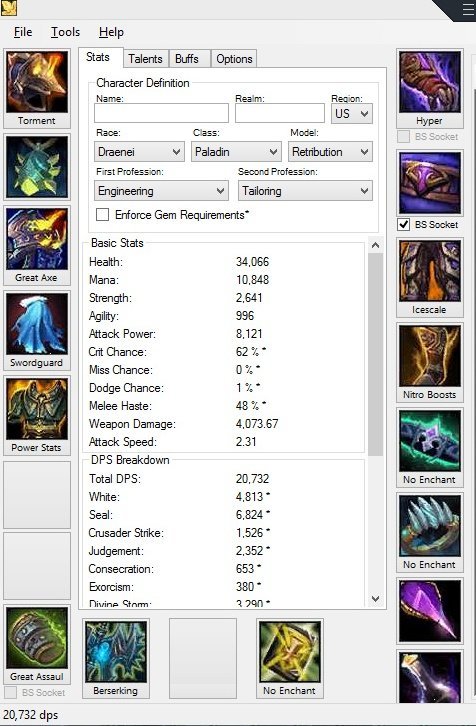Screen dimensions: 476x726
Task: Select the purple crystal shard trinket
Action: pos(430,611)
